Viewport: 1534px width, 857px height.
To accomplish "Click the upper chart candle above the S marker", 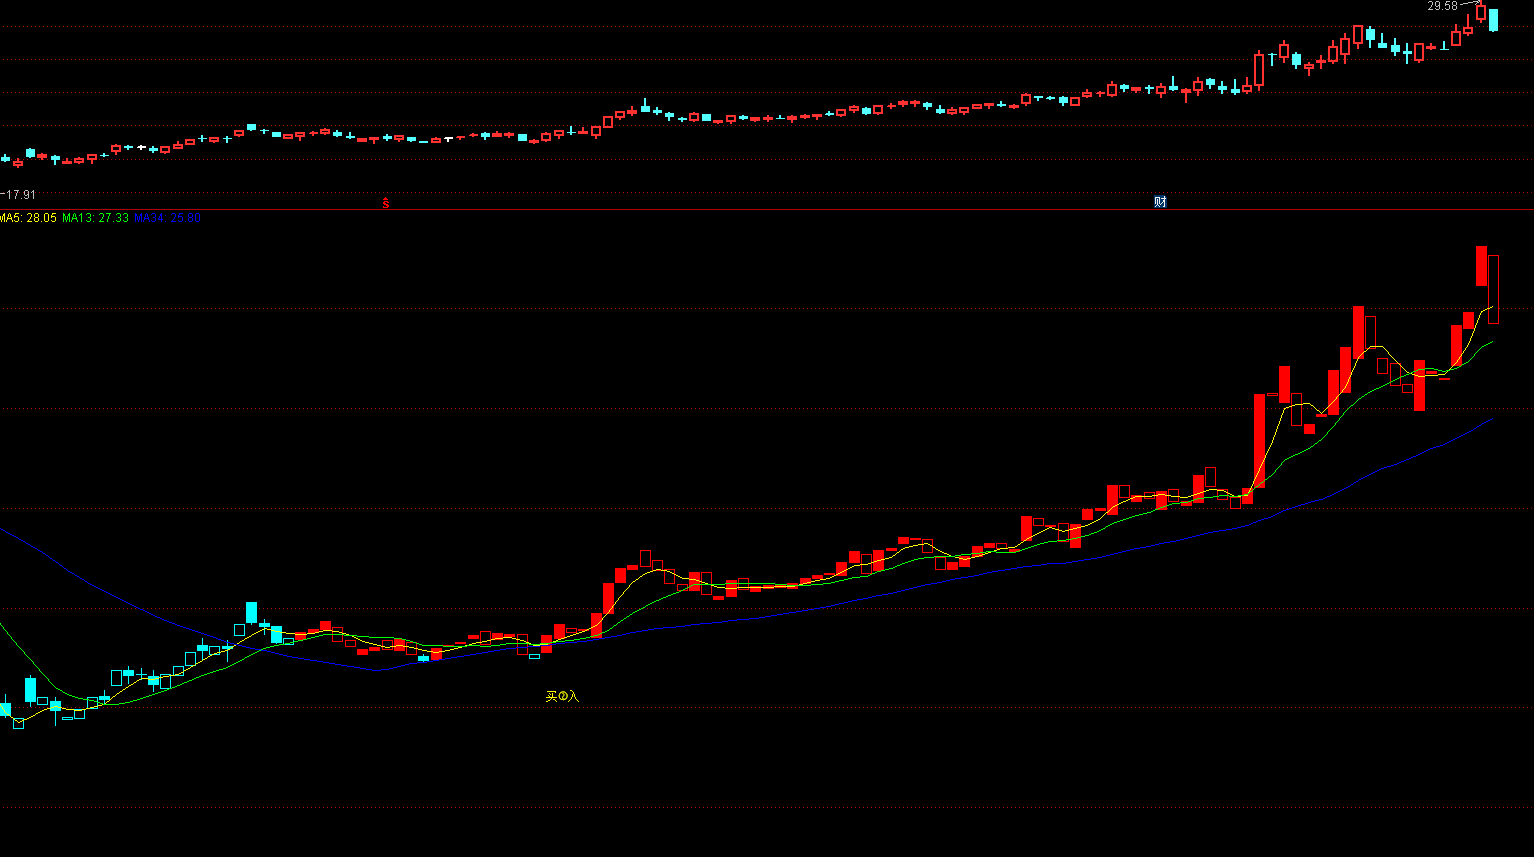I will 386,137.
